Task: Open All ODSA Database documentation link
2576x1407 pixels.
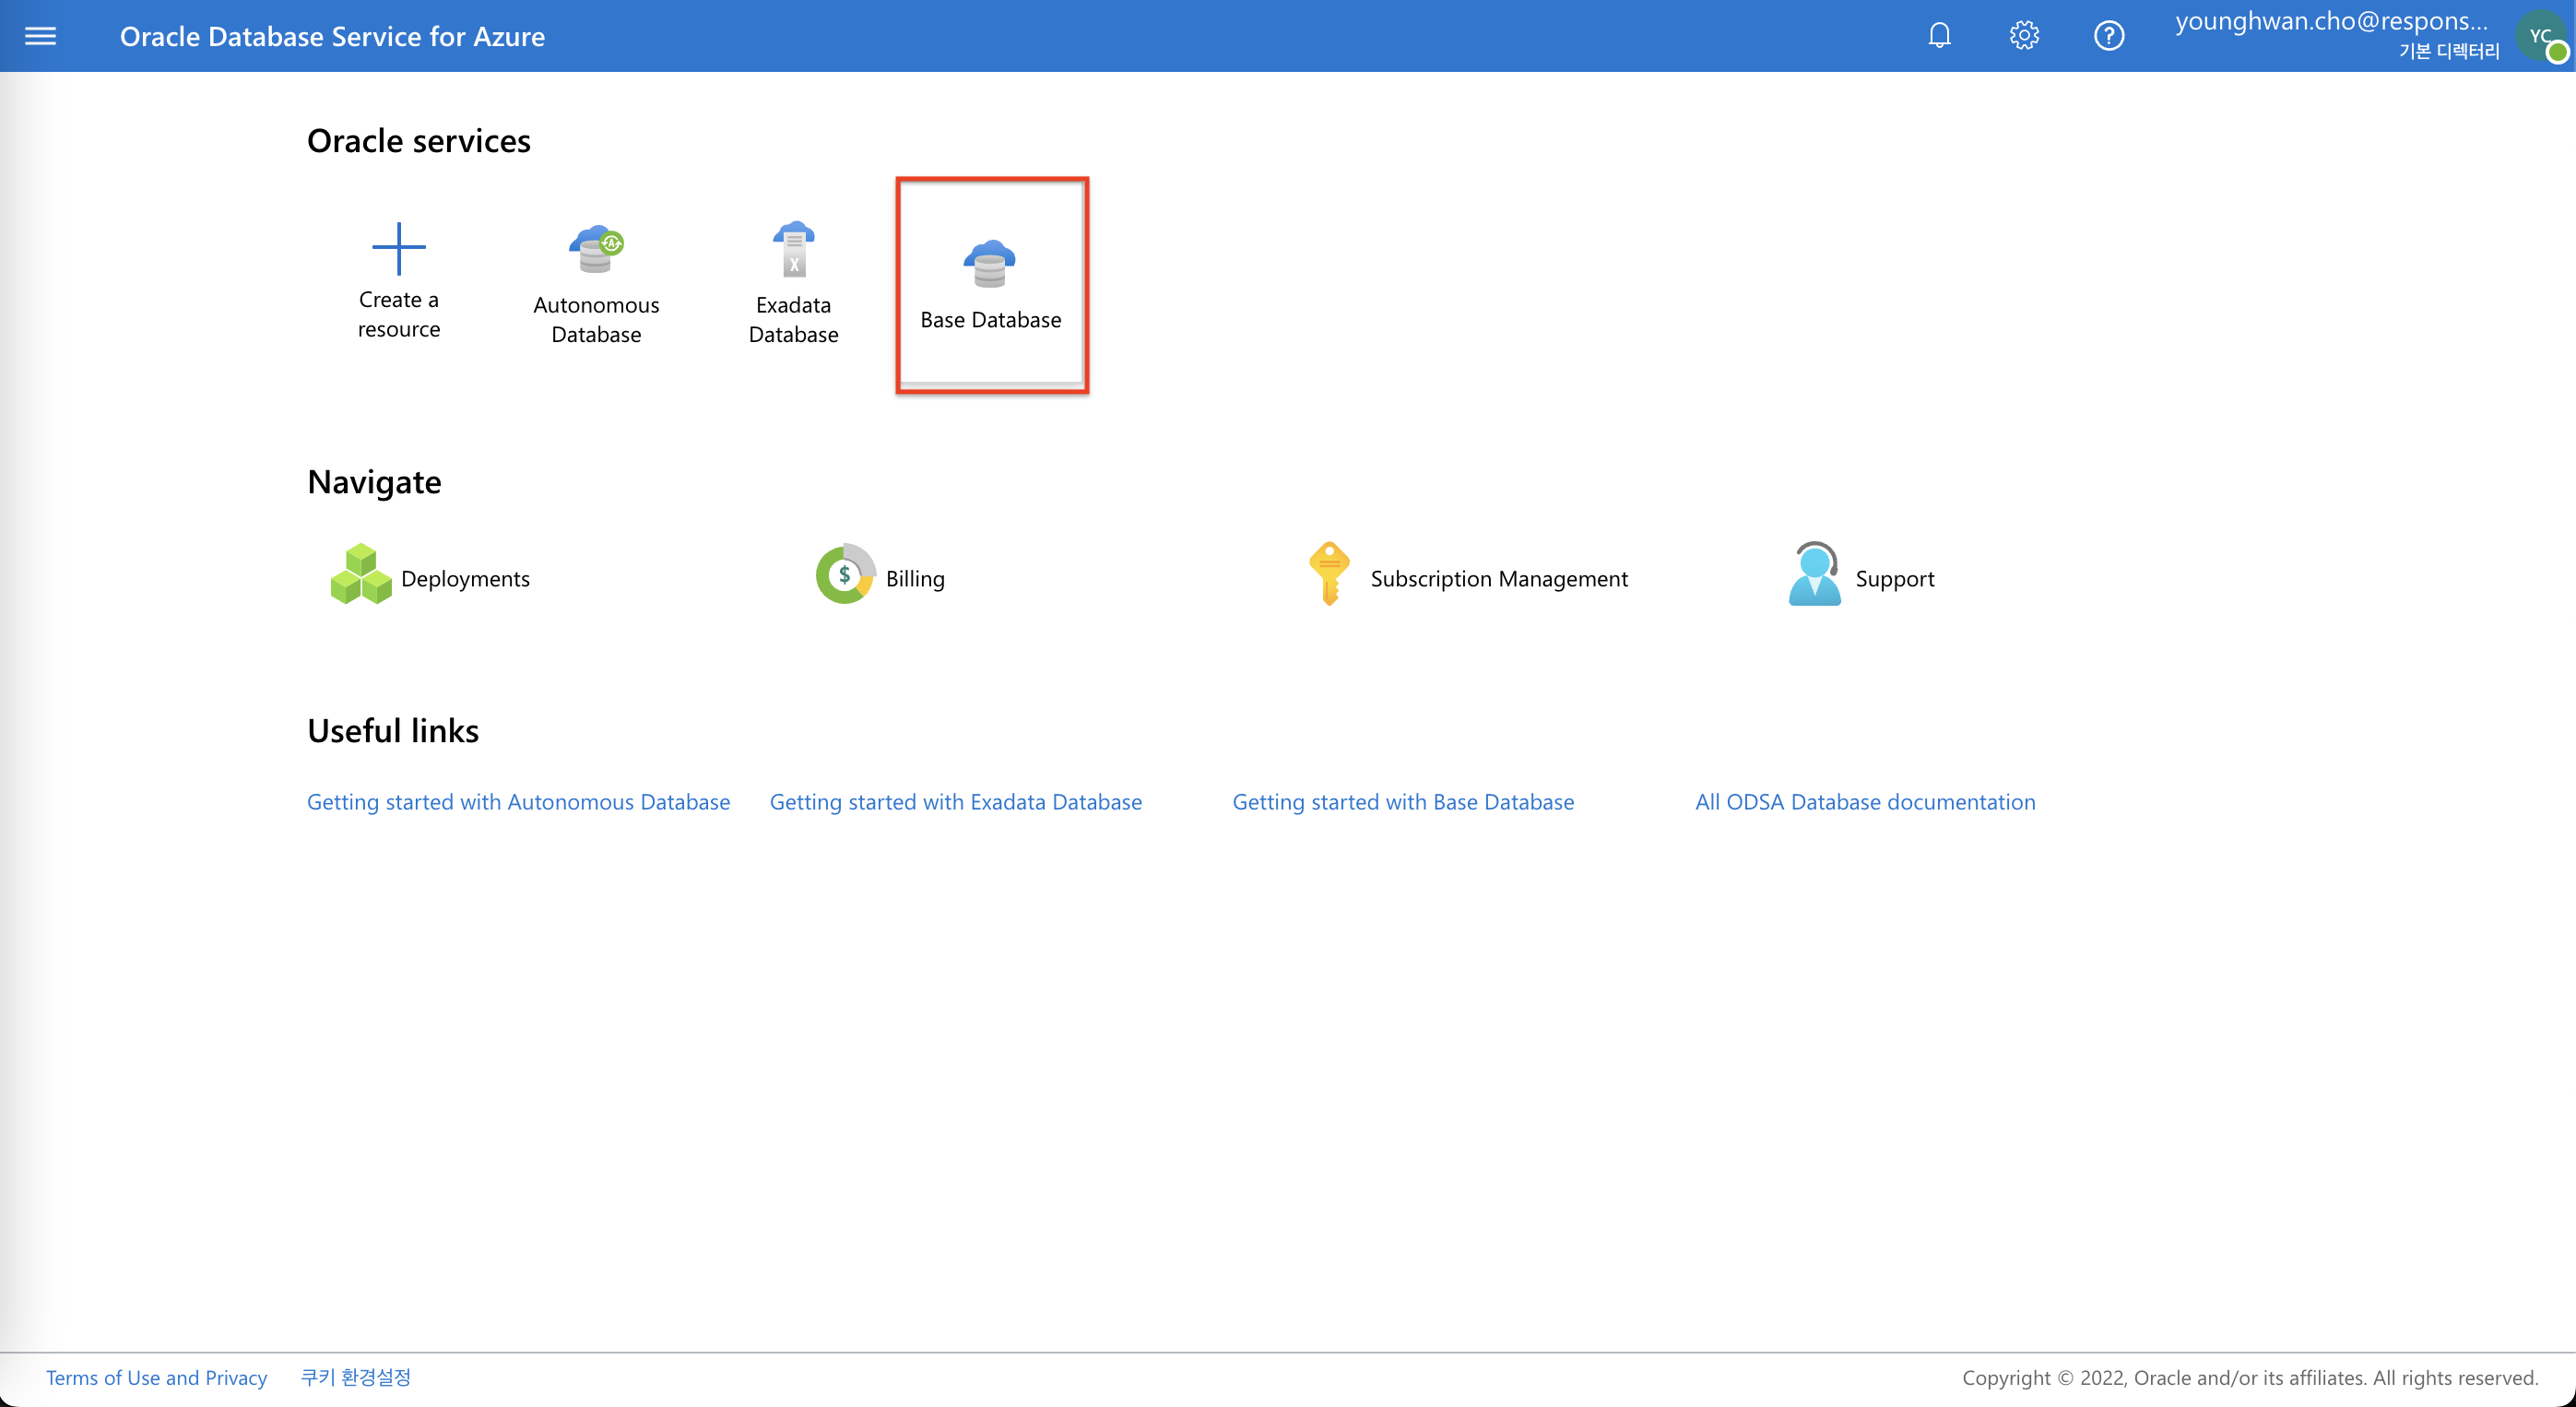Action: [x=1865, y=802]
